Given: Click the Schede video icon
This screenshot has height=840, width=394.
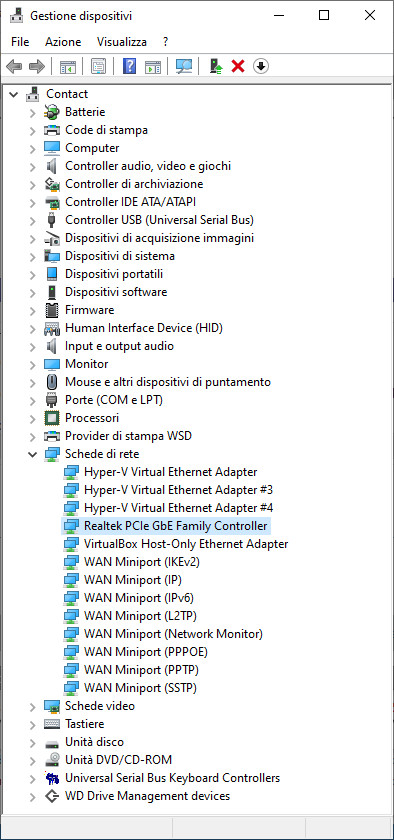Looking at the screenshot, I should (x=52, y=706).
